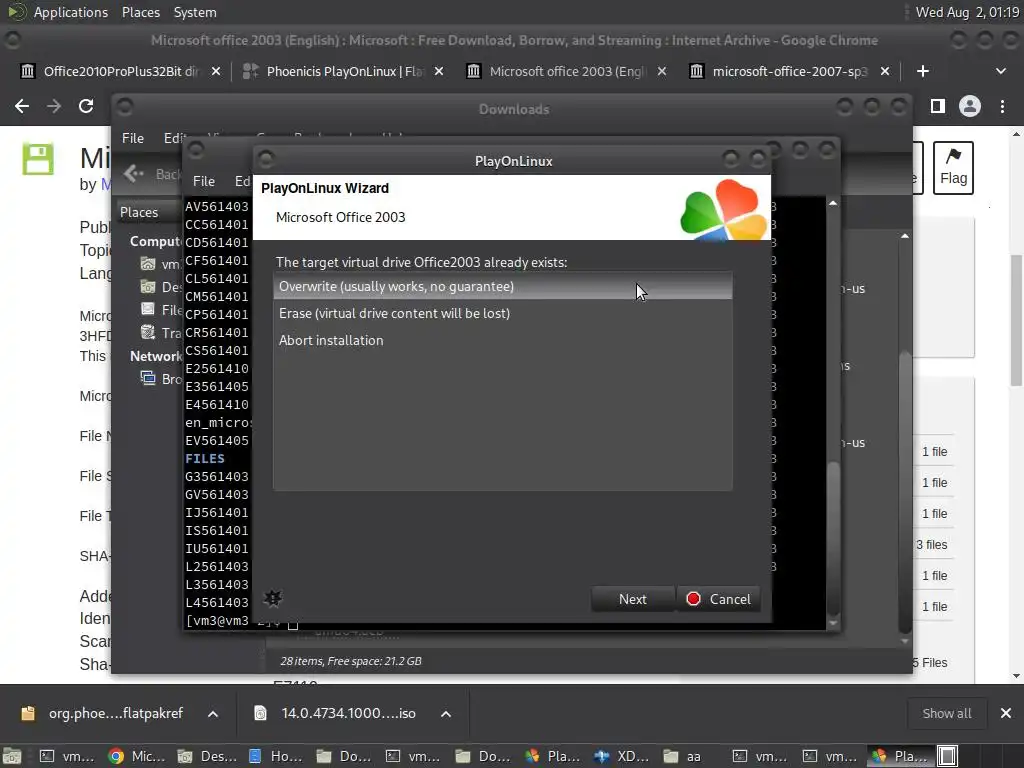Select Erase (virtual drive content will be lost)
Image resolution: width=1024 pixels, height=768 pixels.
coord(502,313)
